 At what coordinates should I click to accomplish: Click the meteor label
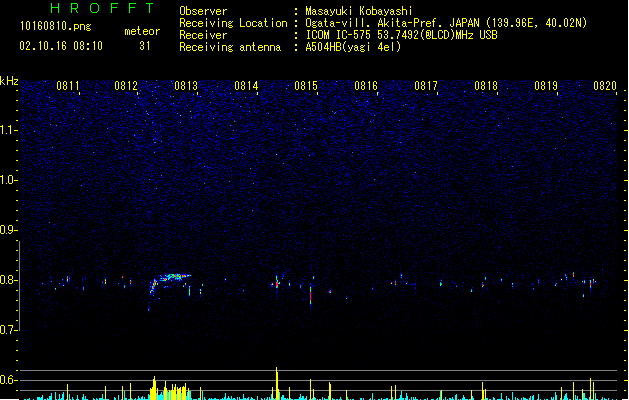[x=142, y=31]
